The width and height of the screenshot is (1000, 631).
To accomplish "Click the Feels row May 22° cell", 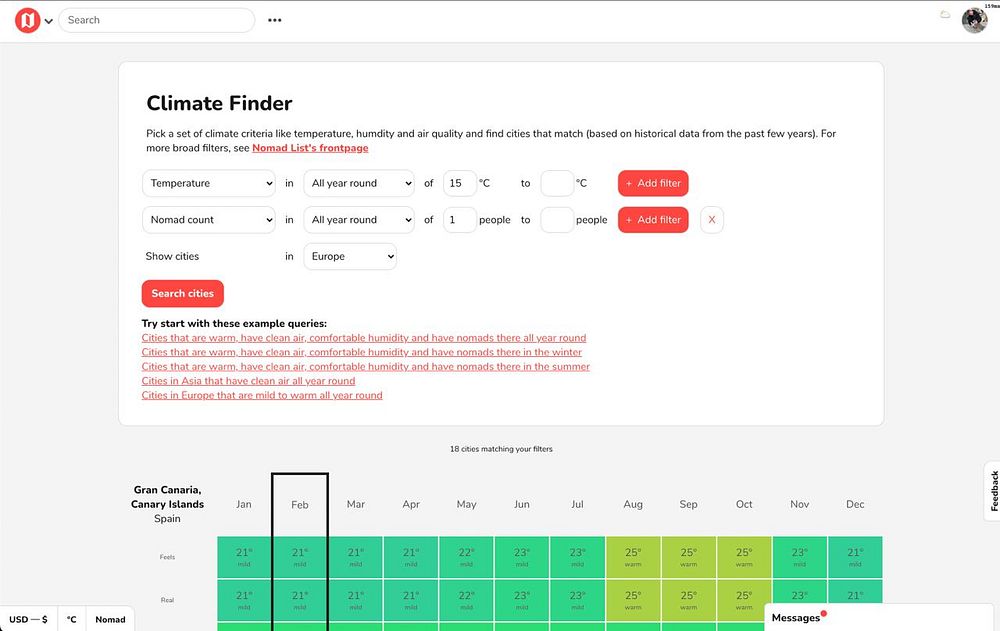I will pyautogui.click(x=466, y=557).
